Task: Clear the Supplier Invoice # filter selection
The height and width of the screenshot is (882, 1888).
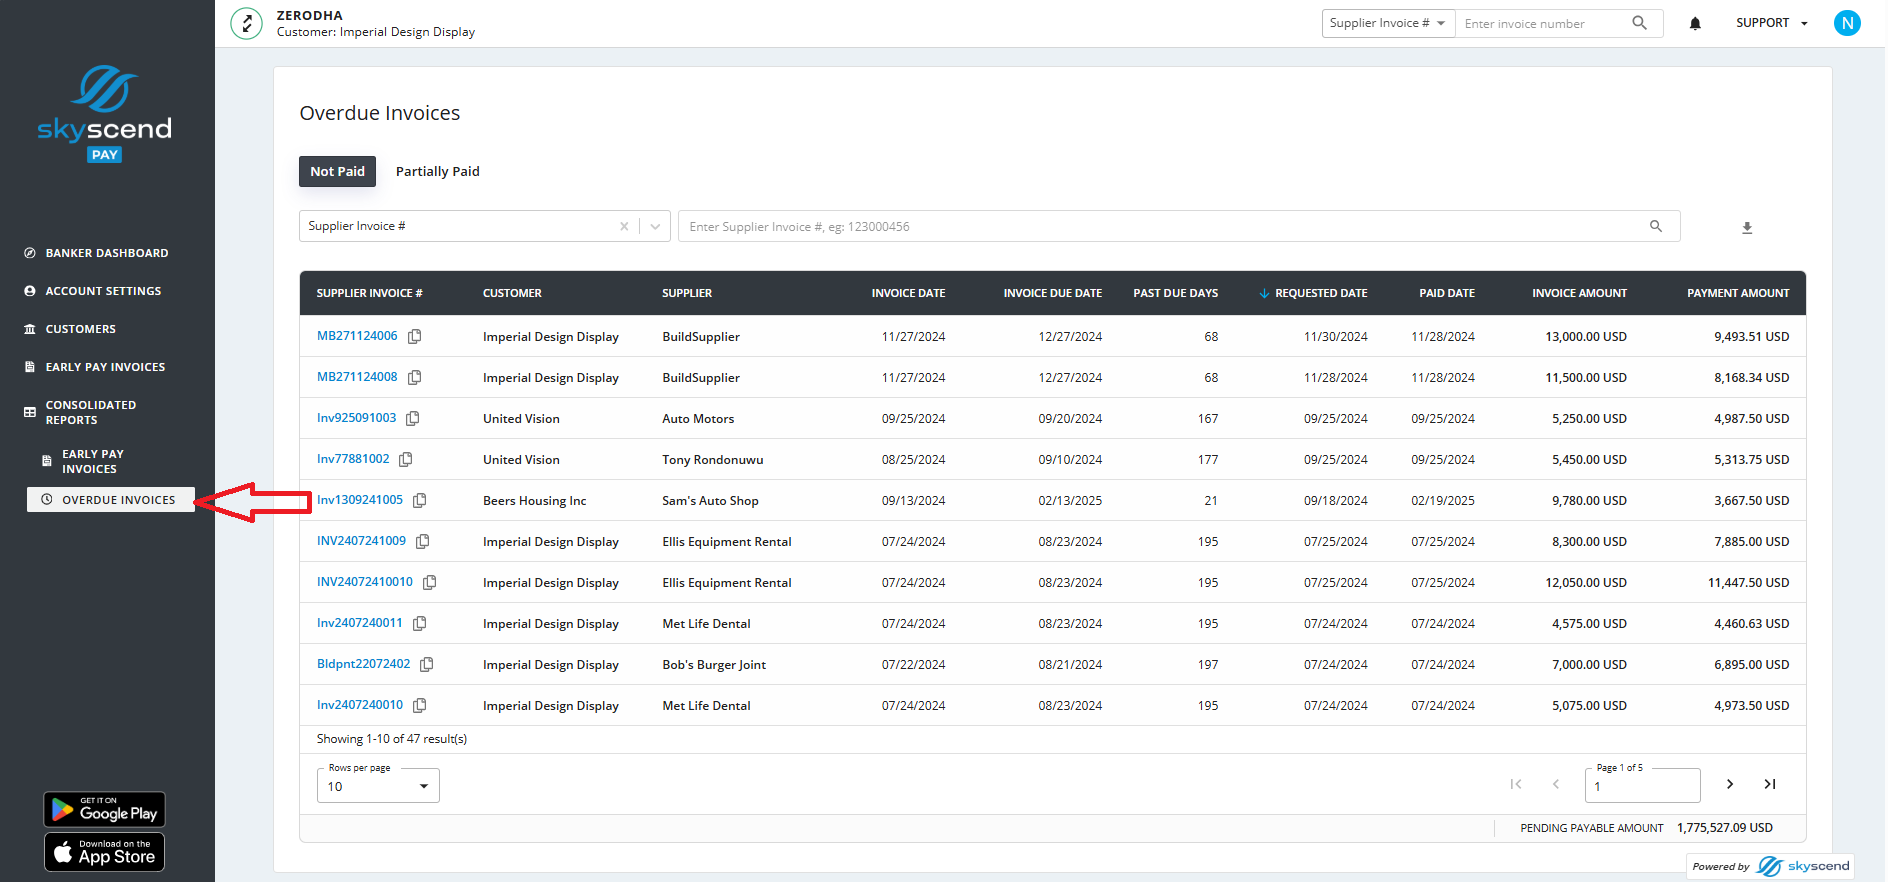Action: 624,227
